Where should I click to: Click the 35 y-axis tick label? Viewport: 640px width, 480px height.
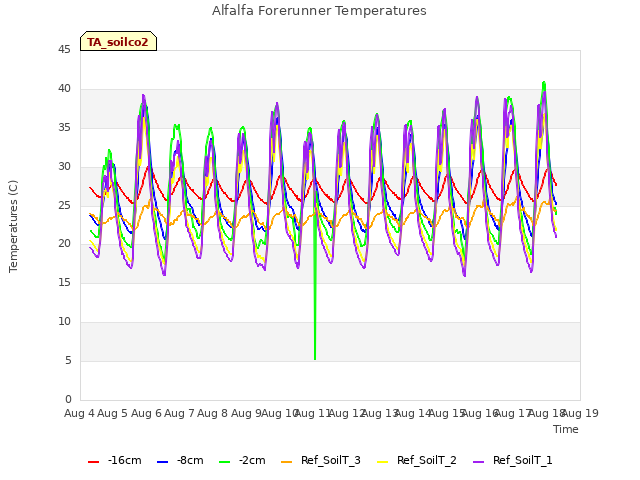(x=64, y=127)
